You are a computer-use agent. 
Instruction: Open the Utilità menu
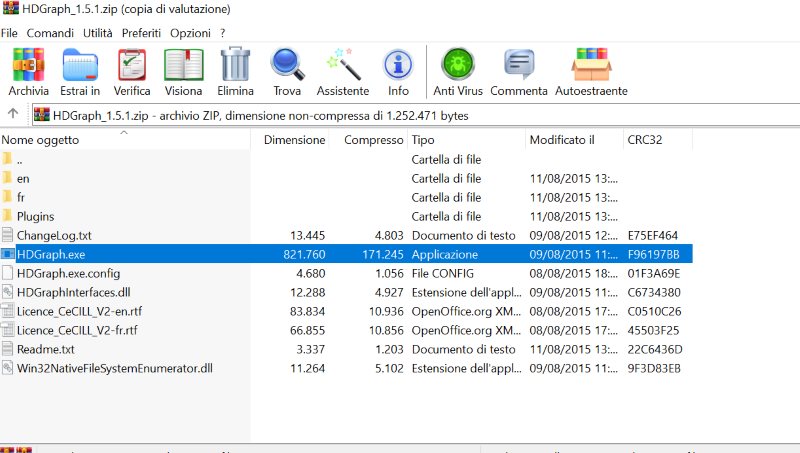[x=97, y=33]
